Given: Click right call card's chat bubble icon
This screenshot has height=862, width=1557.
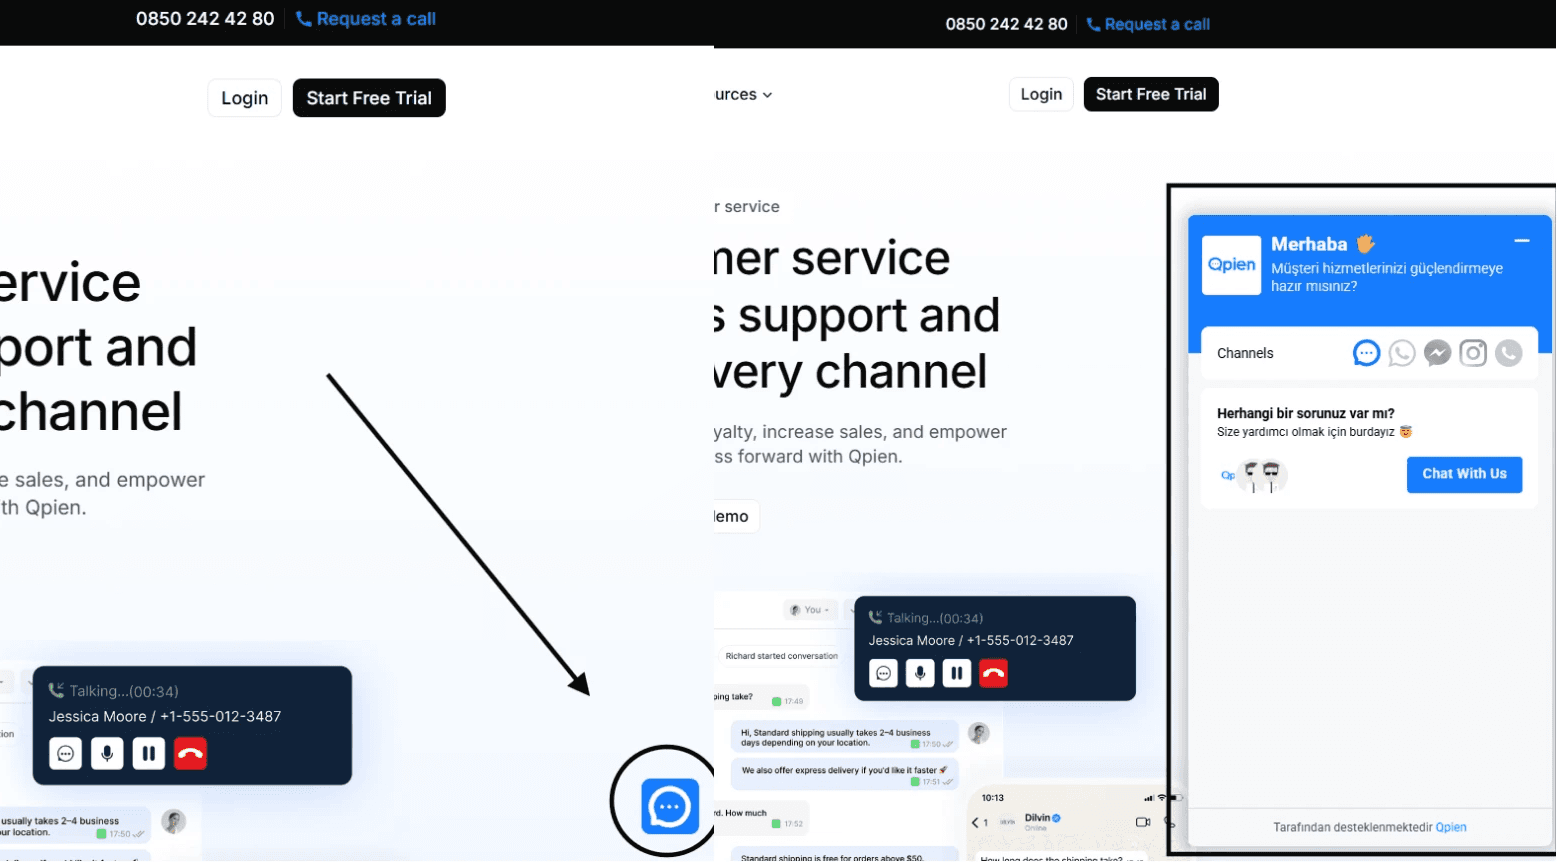Looking at the screenshot, I should 883,673.
